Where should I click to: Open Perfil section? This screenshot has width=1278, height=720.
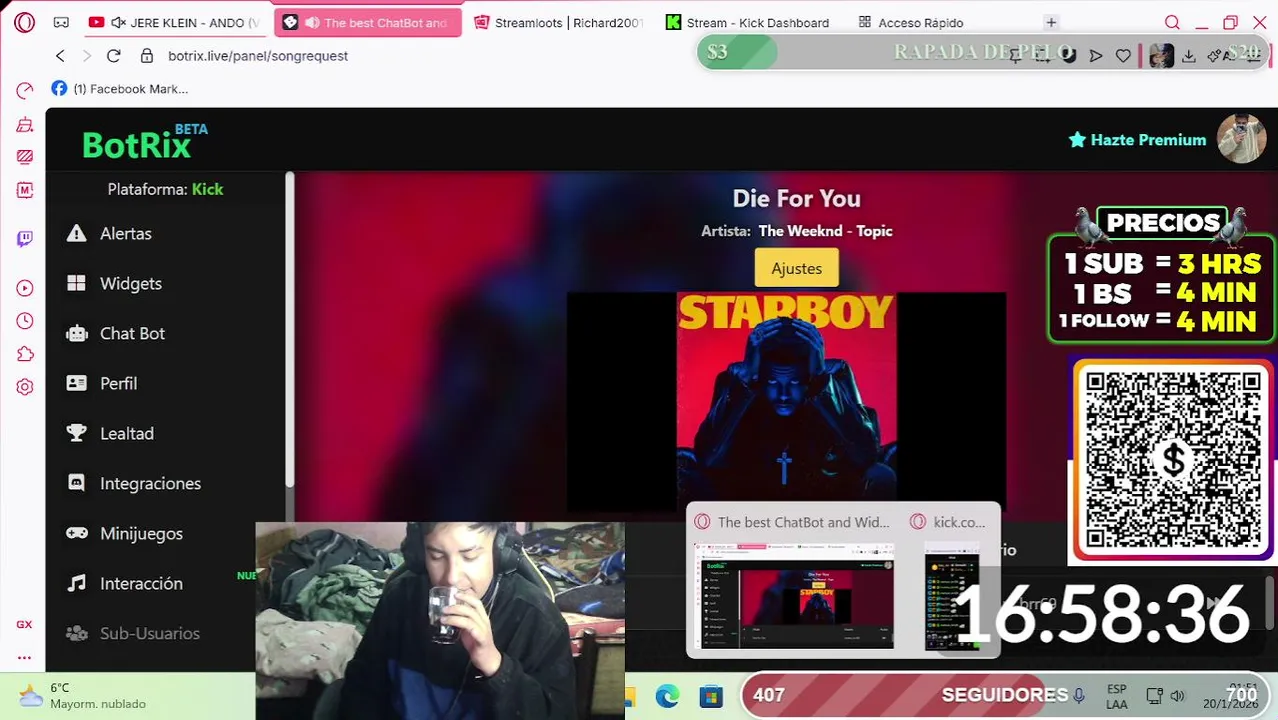tap(118, 383)
